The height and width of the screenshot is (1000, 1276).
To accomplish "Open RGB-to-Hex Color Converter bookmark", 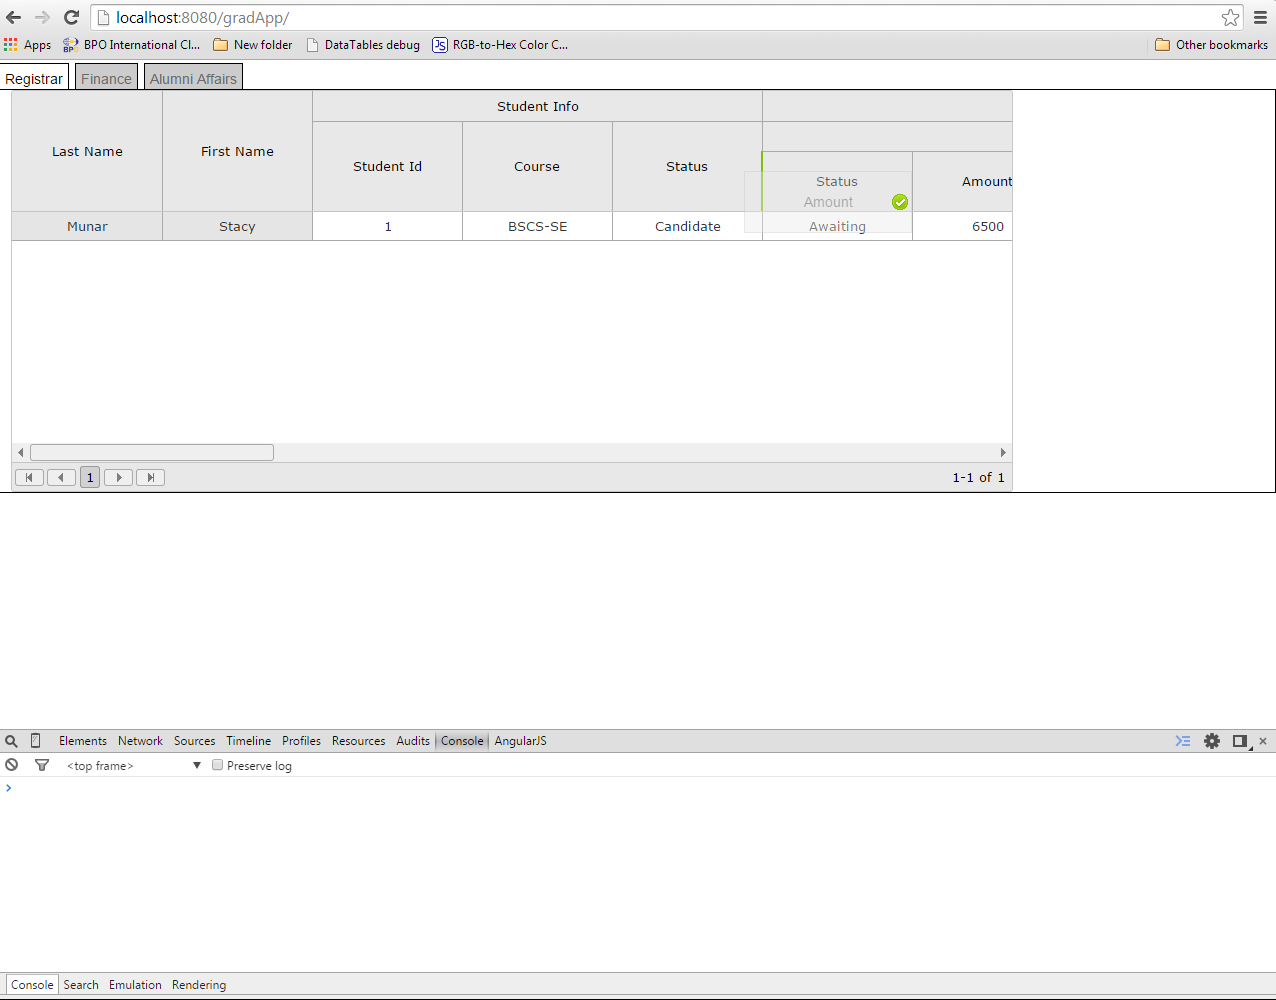I will click(500, 45).
